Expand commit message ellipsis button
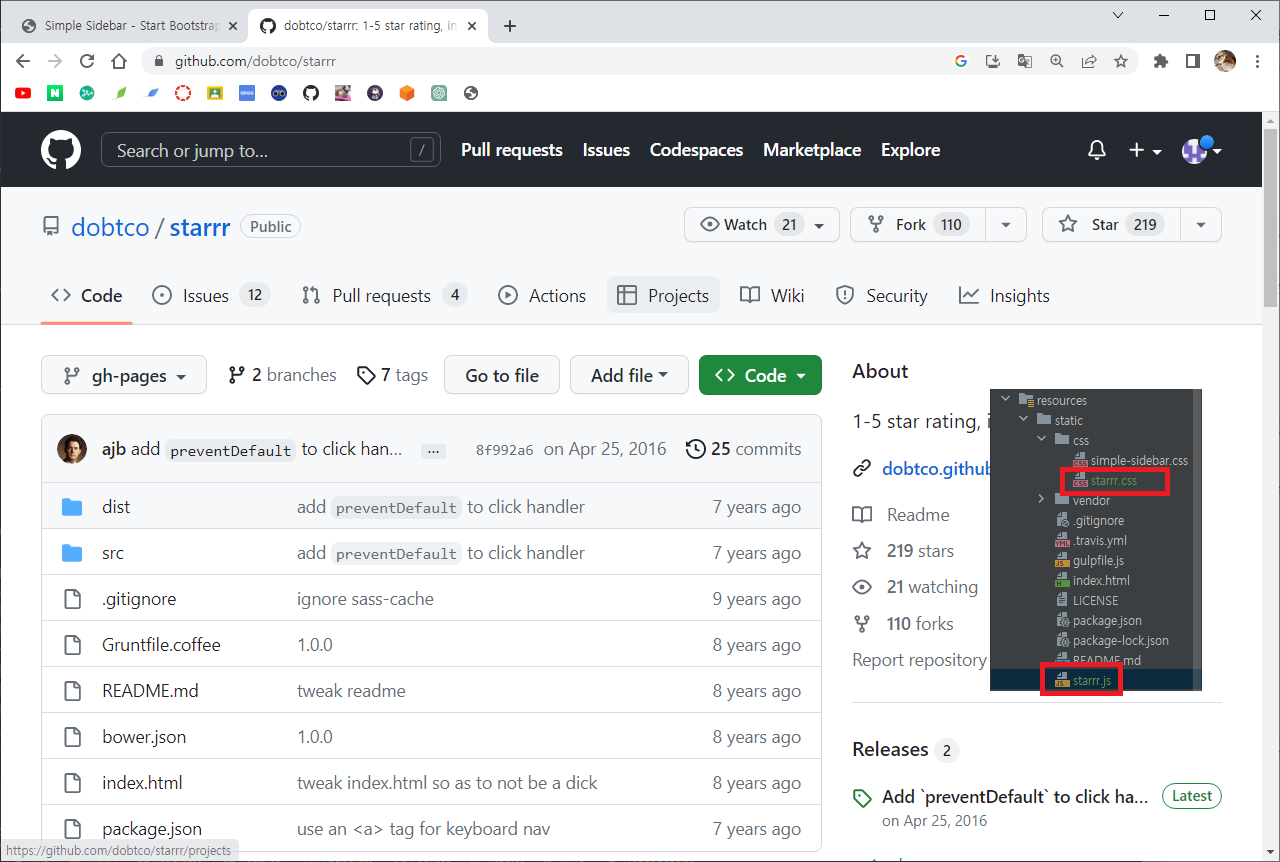Viewport: 1280px width, 862px height. pyautogui.click(x=433, y=450)
